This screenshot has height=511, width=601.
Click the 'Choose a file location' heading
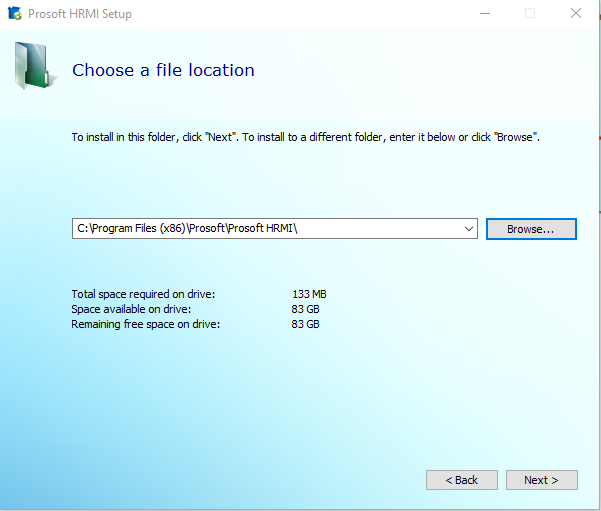tap(163, 70)
